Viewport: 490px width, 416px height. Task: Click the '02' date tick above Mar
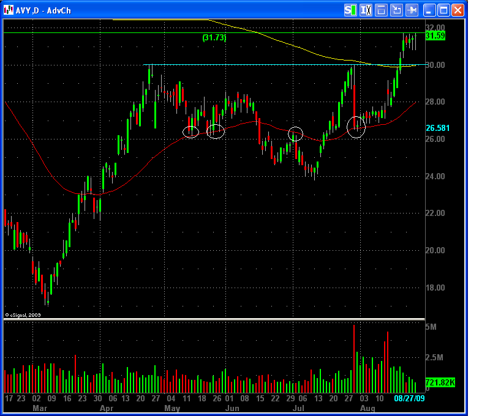click(36, 398)
